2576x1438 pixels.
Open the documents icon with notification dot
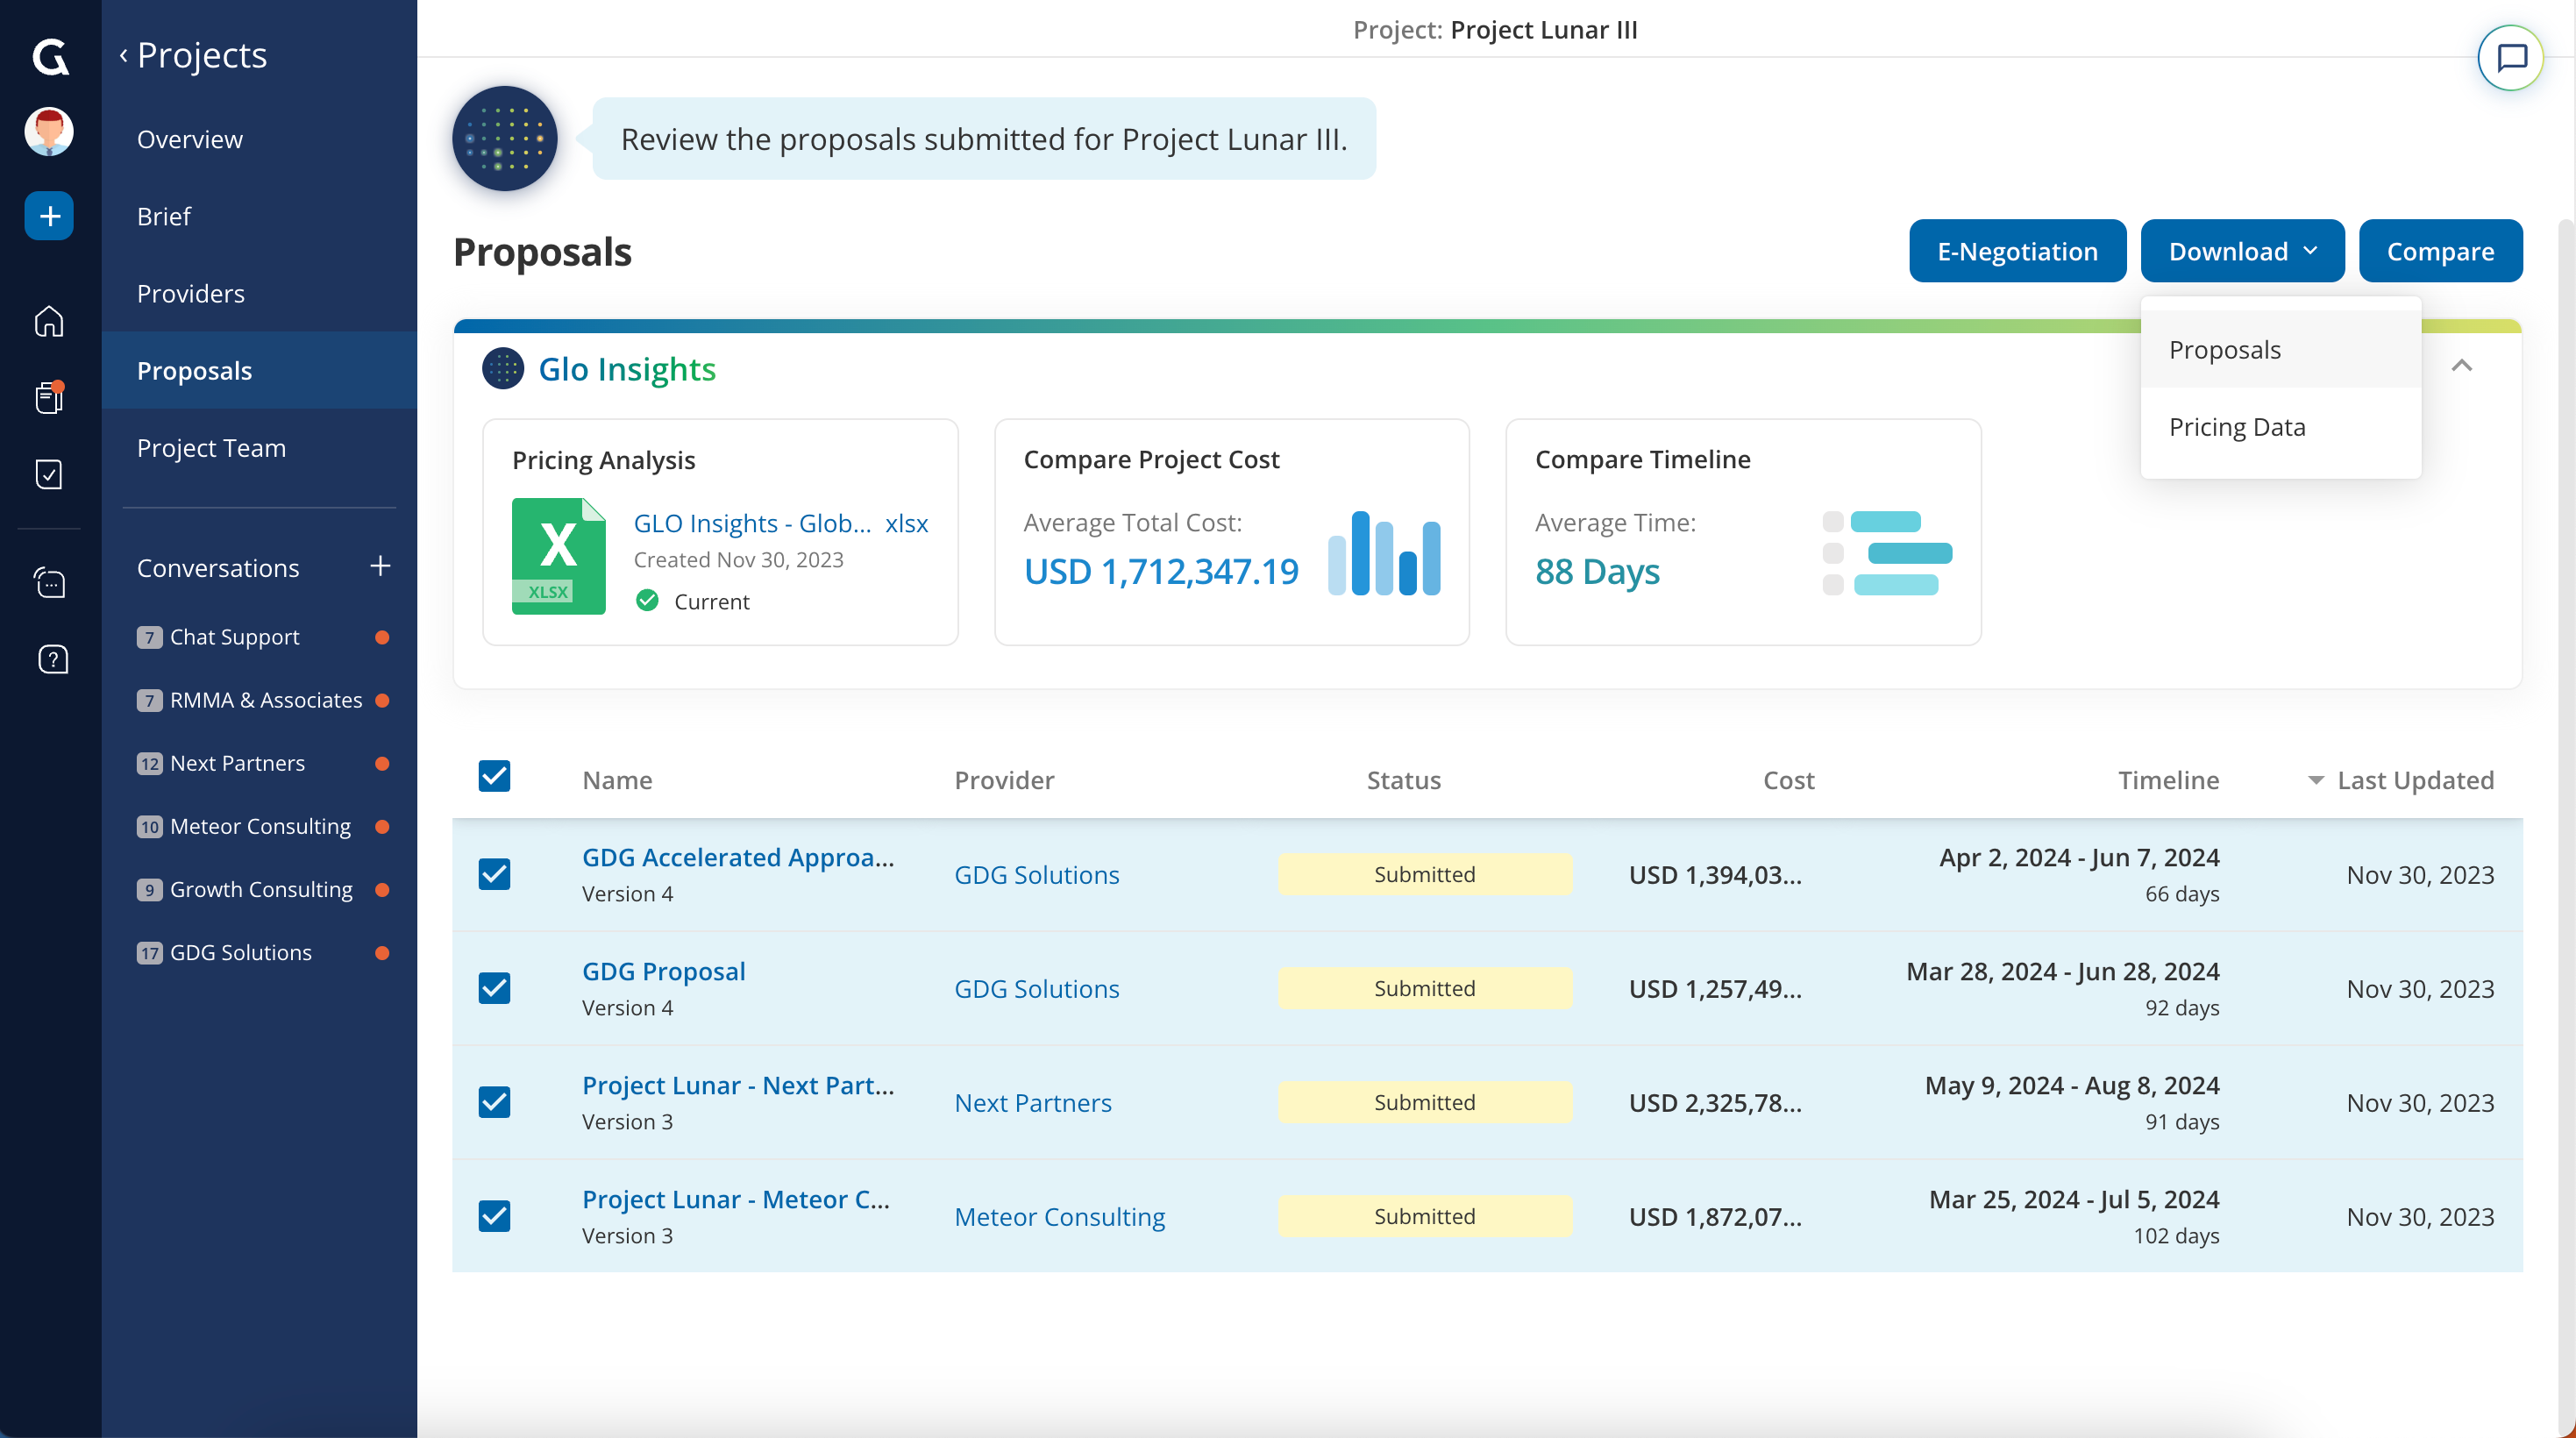(x=49, y=397)
